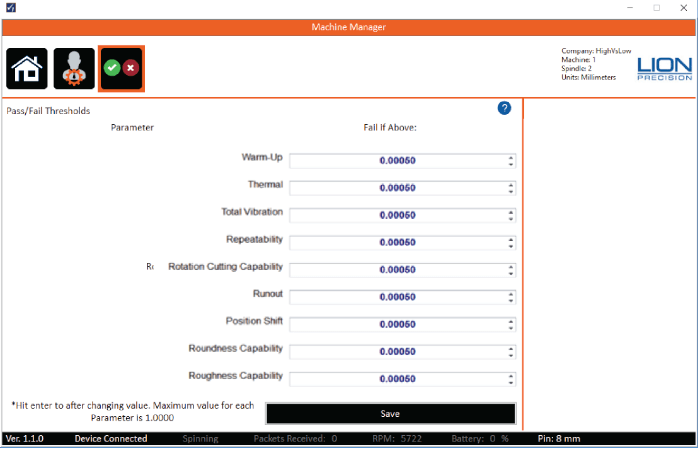Click the Parameter column header
This screenshot has width=700, height=449.
132,128
